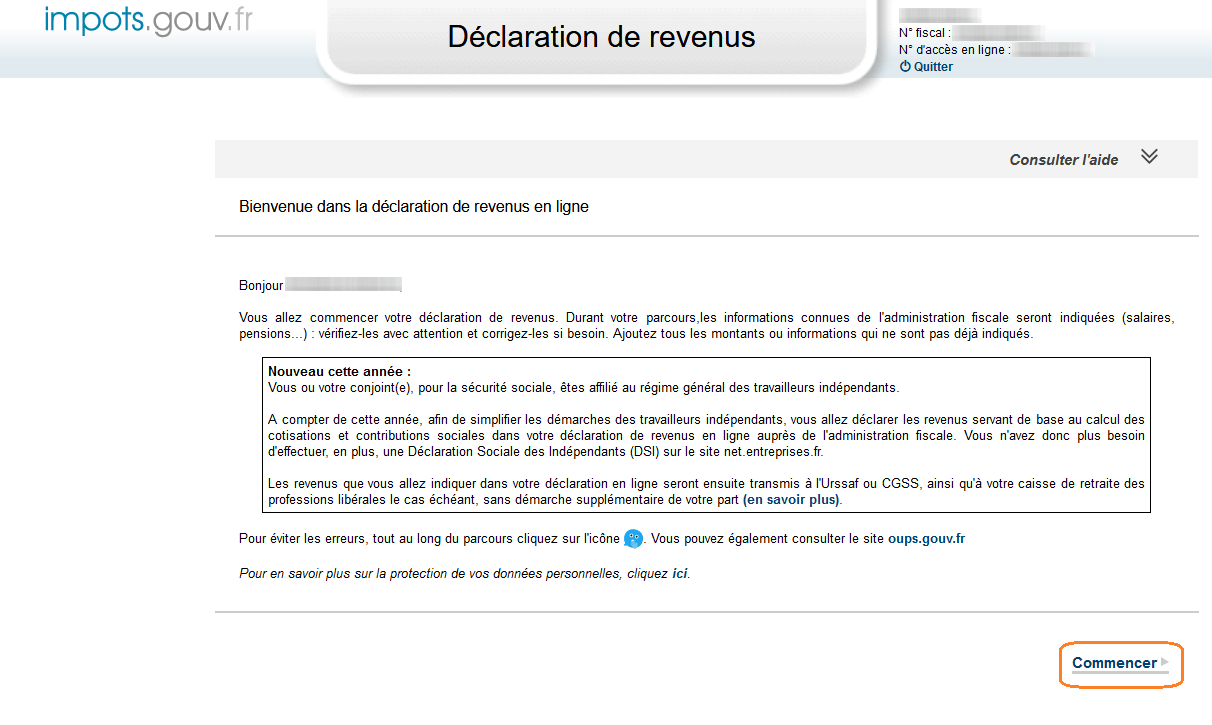Click the impots.gouv.fr logo
The image size is (1212, 725).
[x=148, y=21]
